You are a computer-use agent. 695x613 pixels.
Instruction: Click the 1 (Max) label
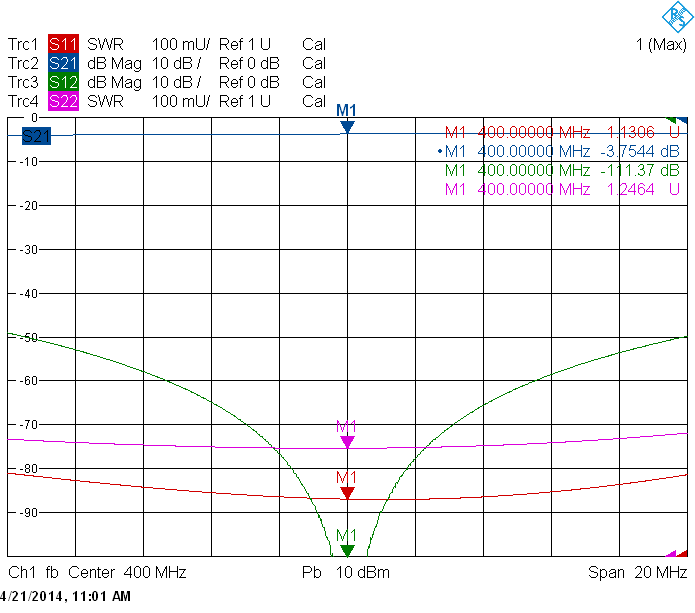pyautogui.click(x=661, y=44)
